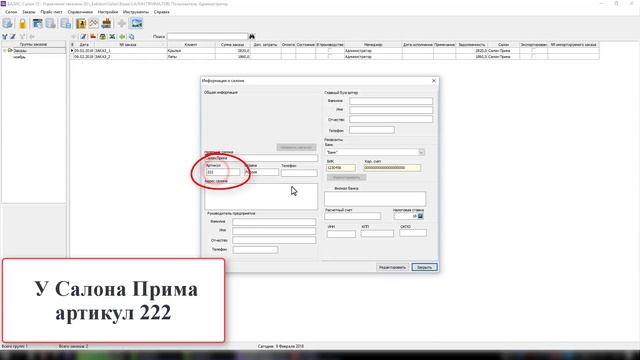Open the Заказы menu
640x360 pixels.
[29, 12]
